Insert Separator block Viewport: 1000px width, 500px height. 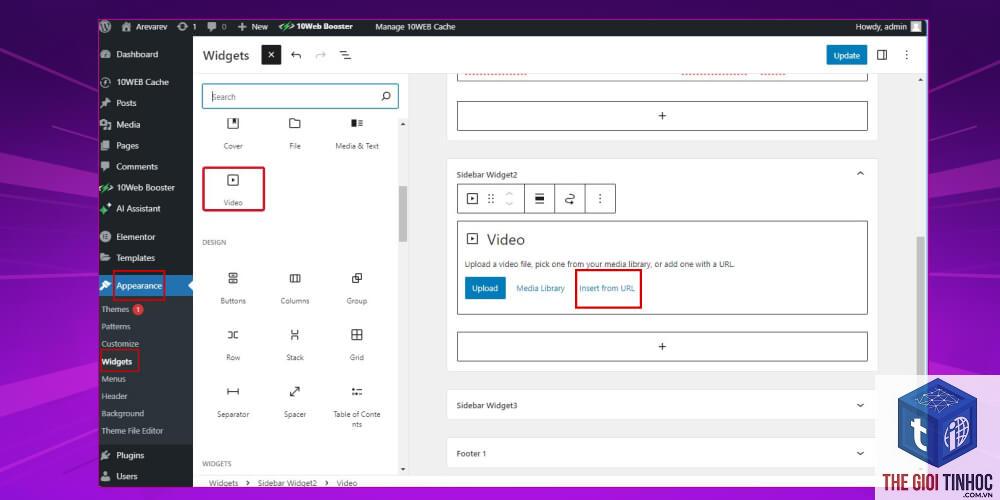pyautogui.click(x=233, y=401)
